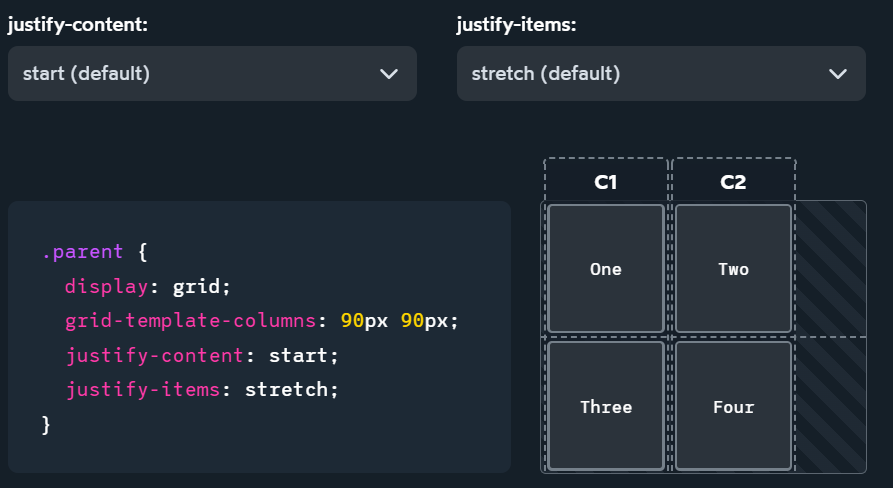The width and height of the screenshot is (893, 488).
Task: Click the "justify-content:" label above the dropdown
Action: click(78, 25)
